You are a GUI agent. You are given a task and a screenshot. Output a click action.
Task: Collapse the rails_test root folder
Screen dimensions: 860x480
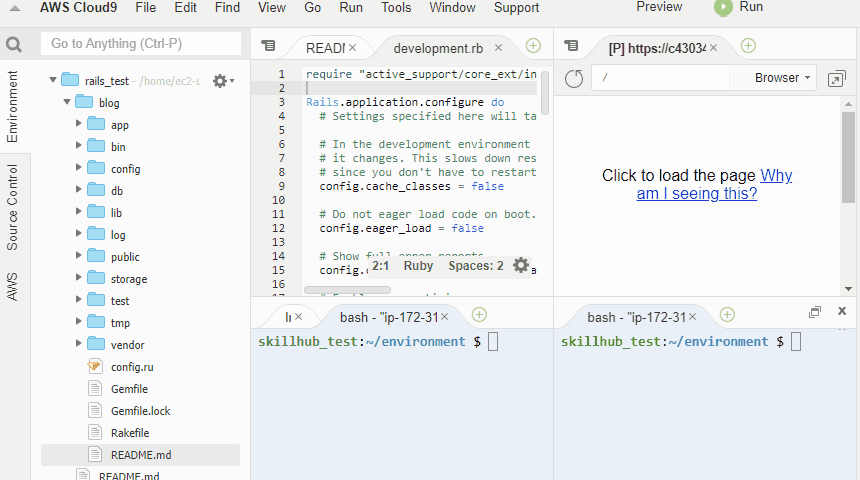coord(53,80)
